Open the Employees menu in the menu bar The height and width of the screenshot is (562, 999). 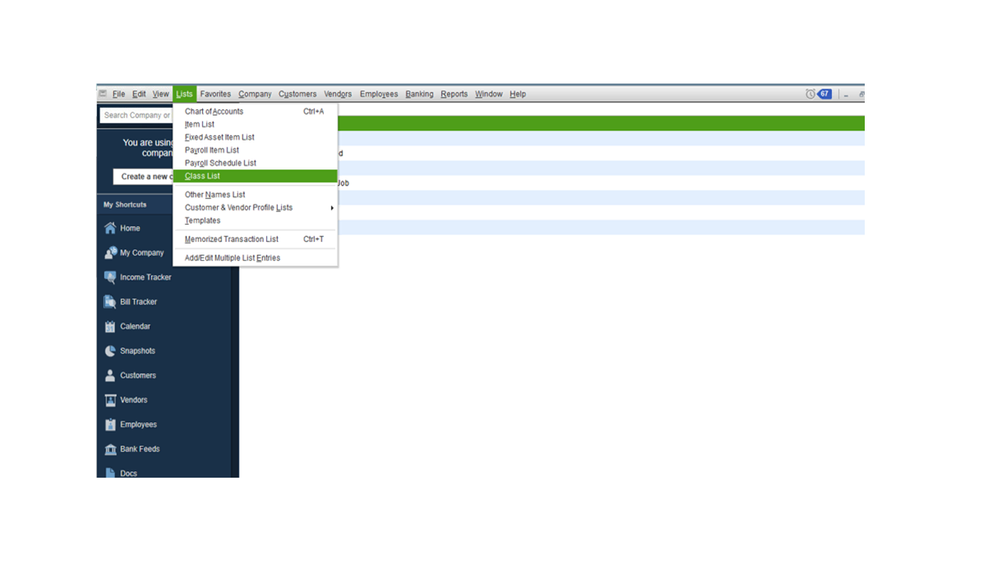[378, 94]
